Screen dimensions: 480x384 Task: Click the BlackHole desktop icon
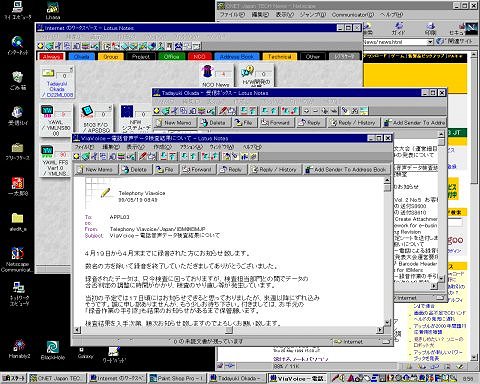53,350
